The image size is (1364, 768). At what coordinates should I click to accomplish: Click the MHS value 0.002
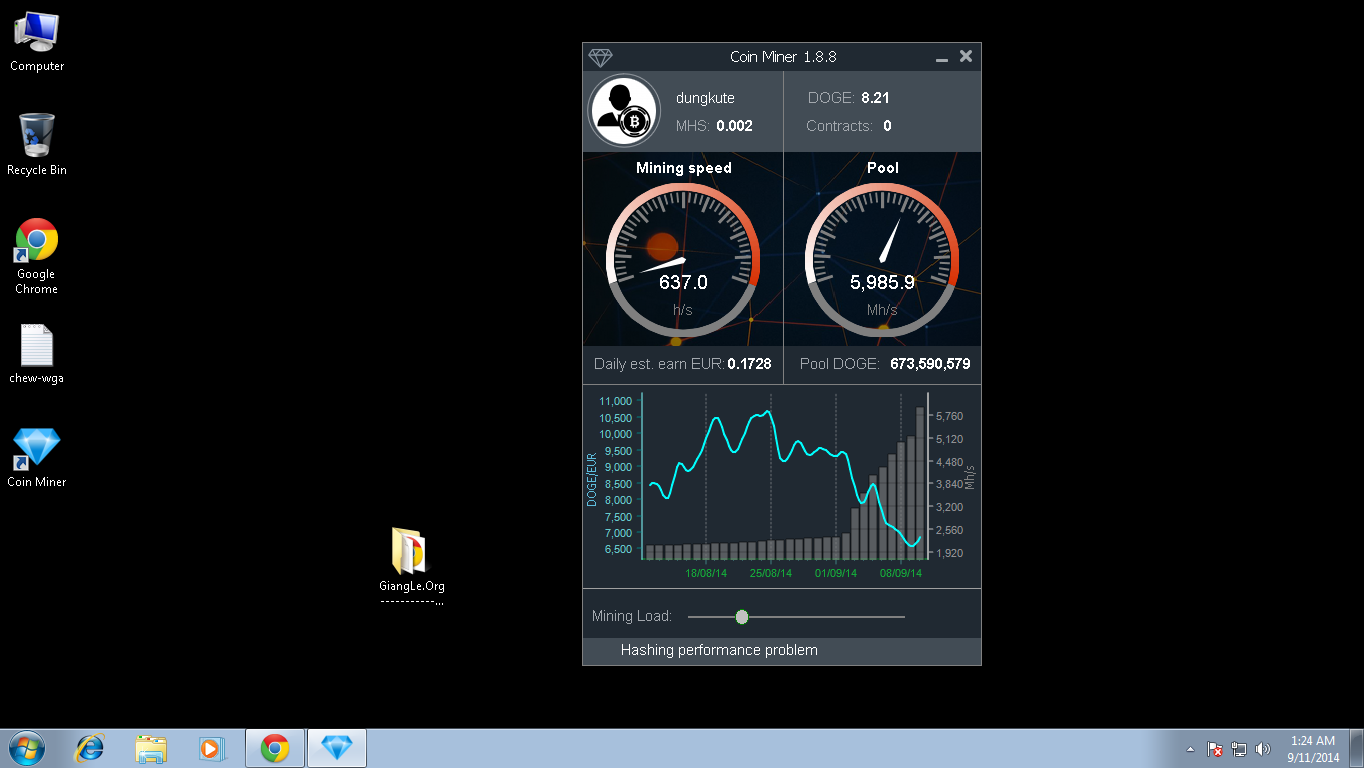tap(734, 126)
